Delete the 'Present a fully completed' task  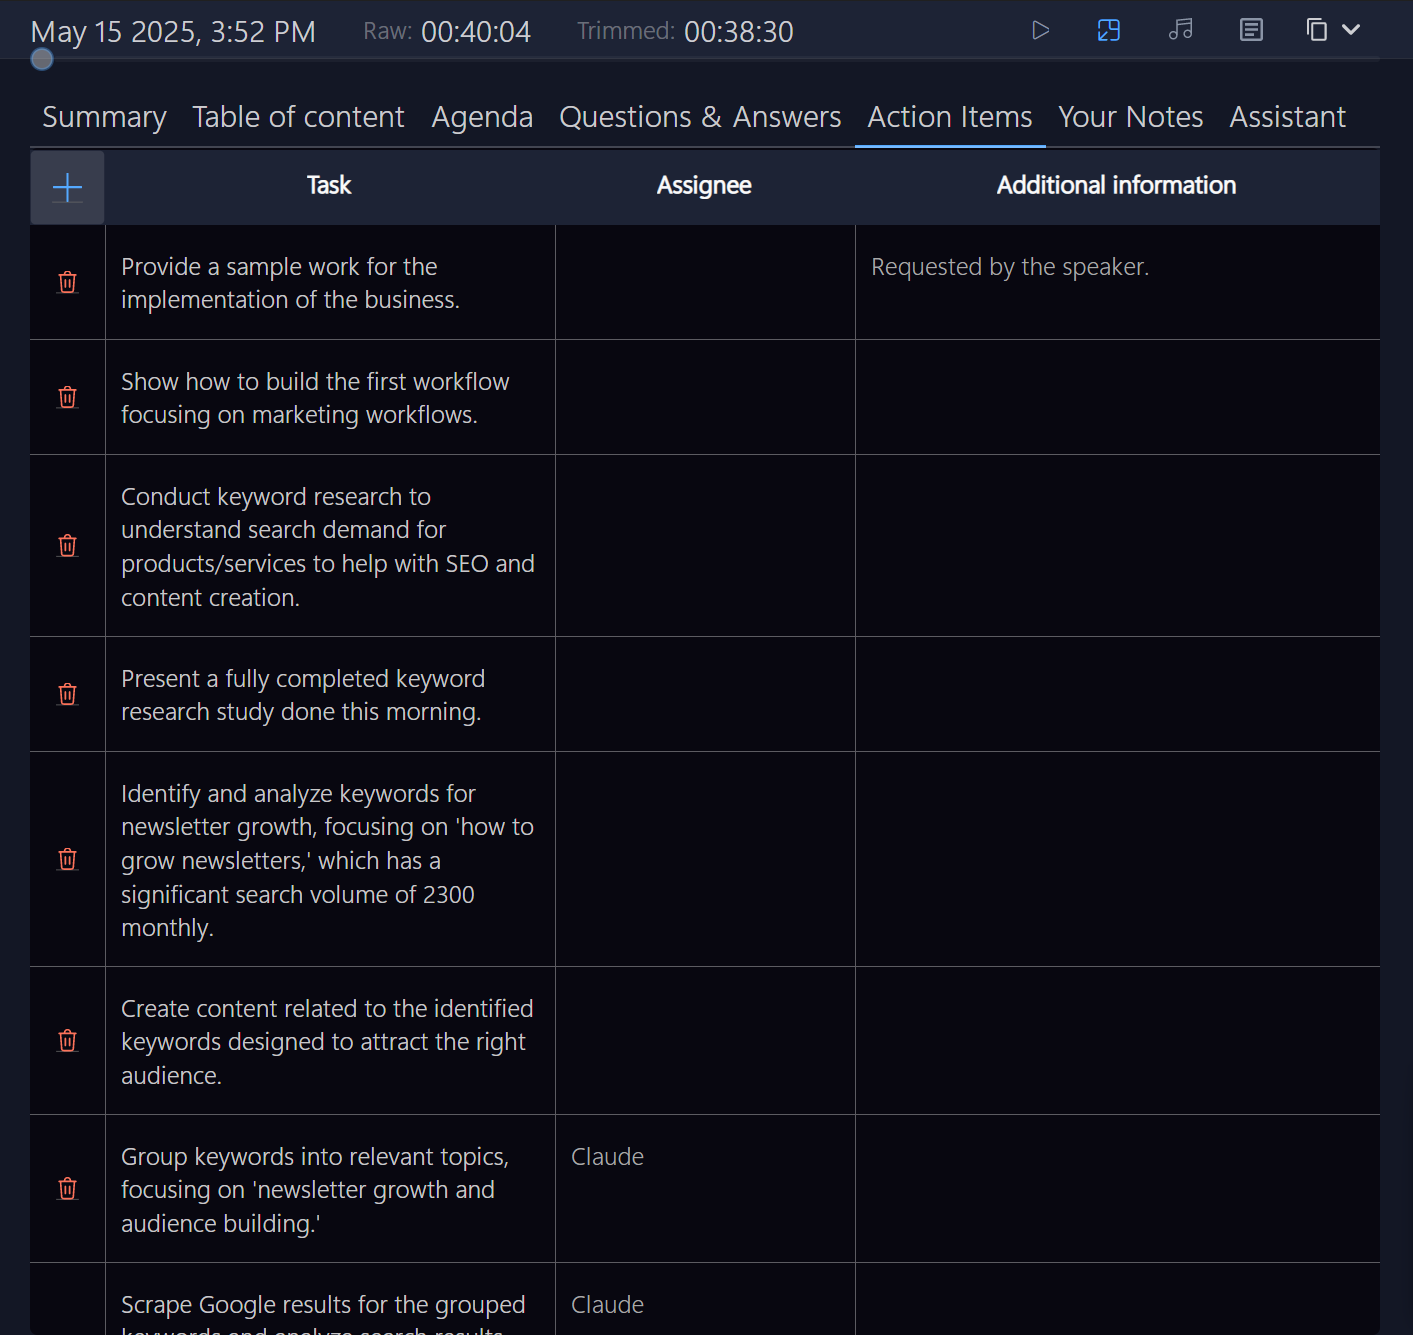67,695
